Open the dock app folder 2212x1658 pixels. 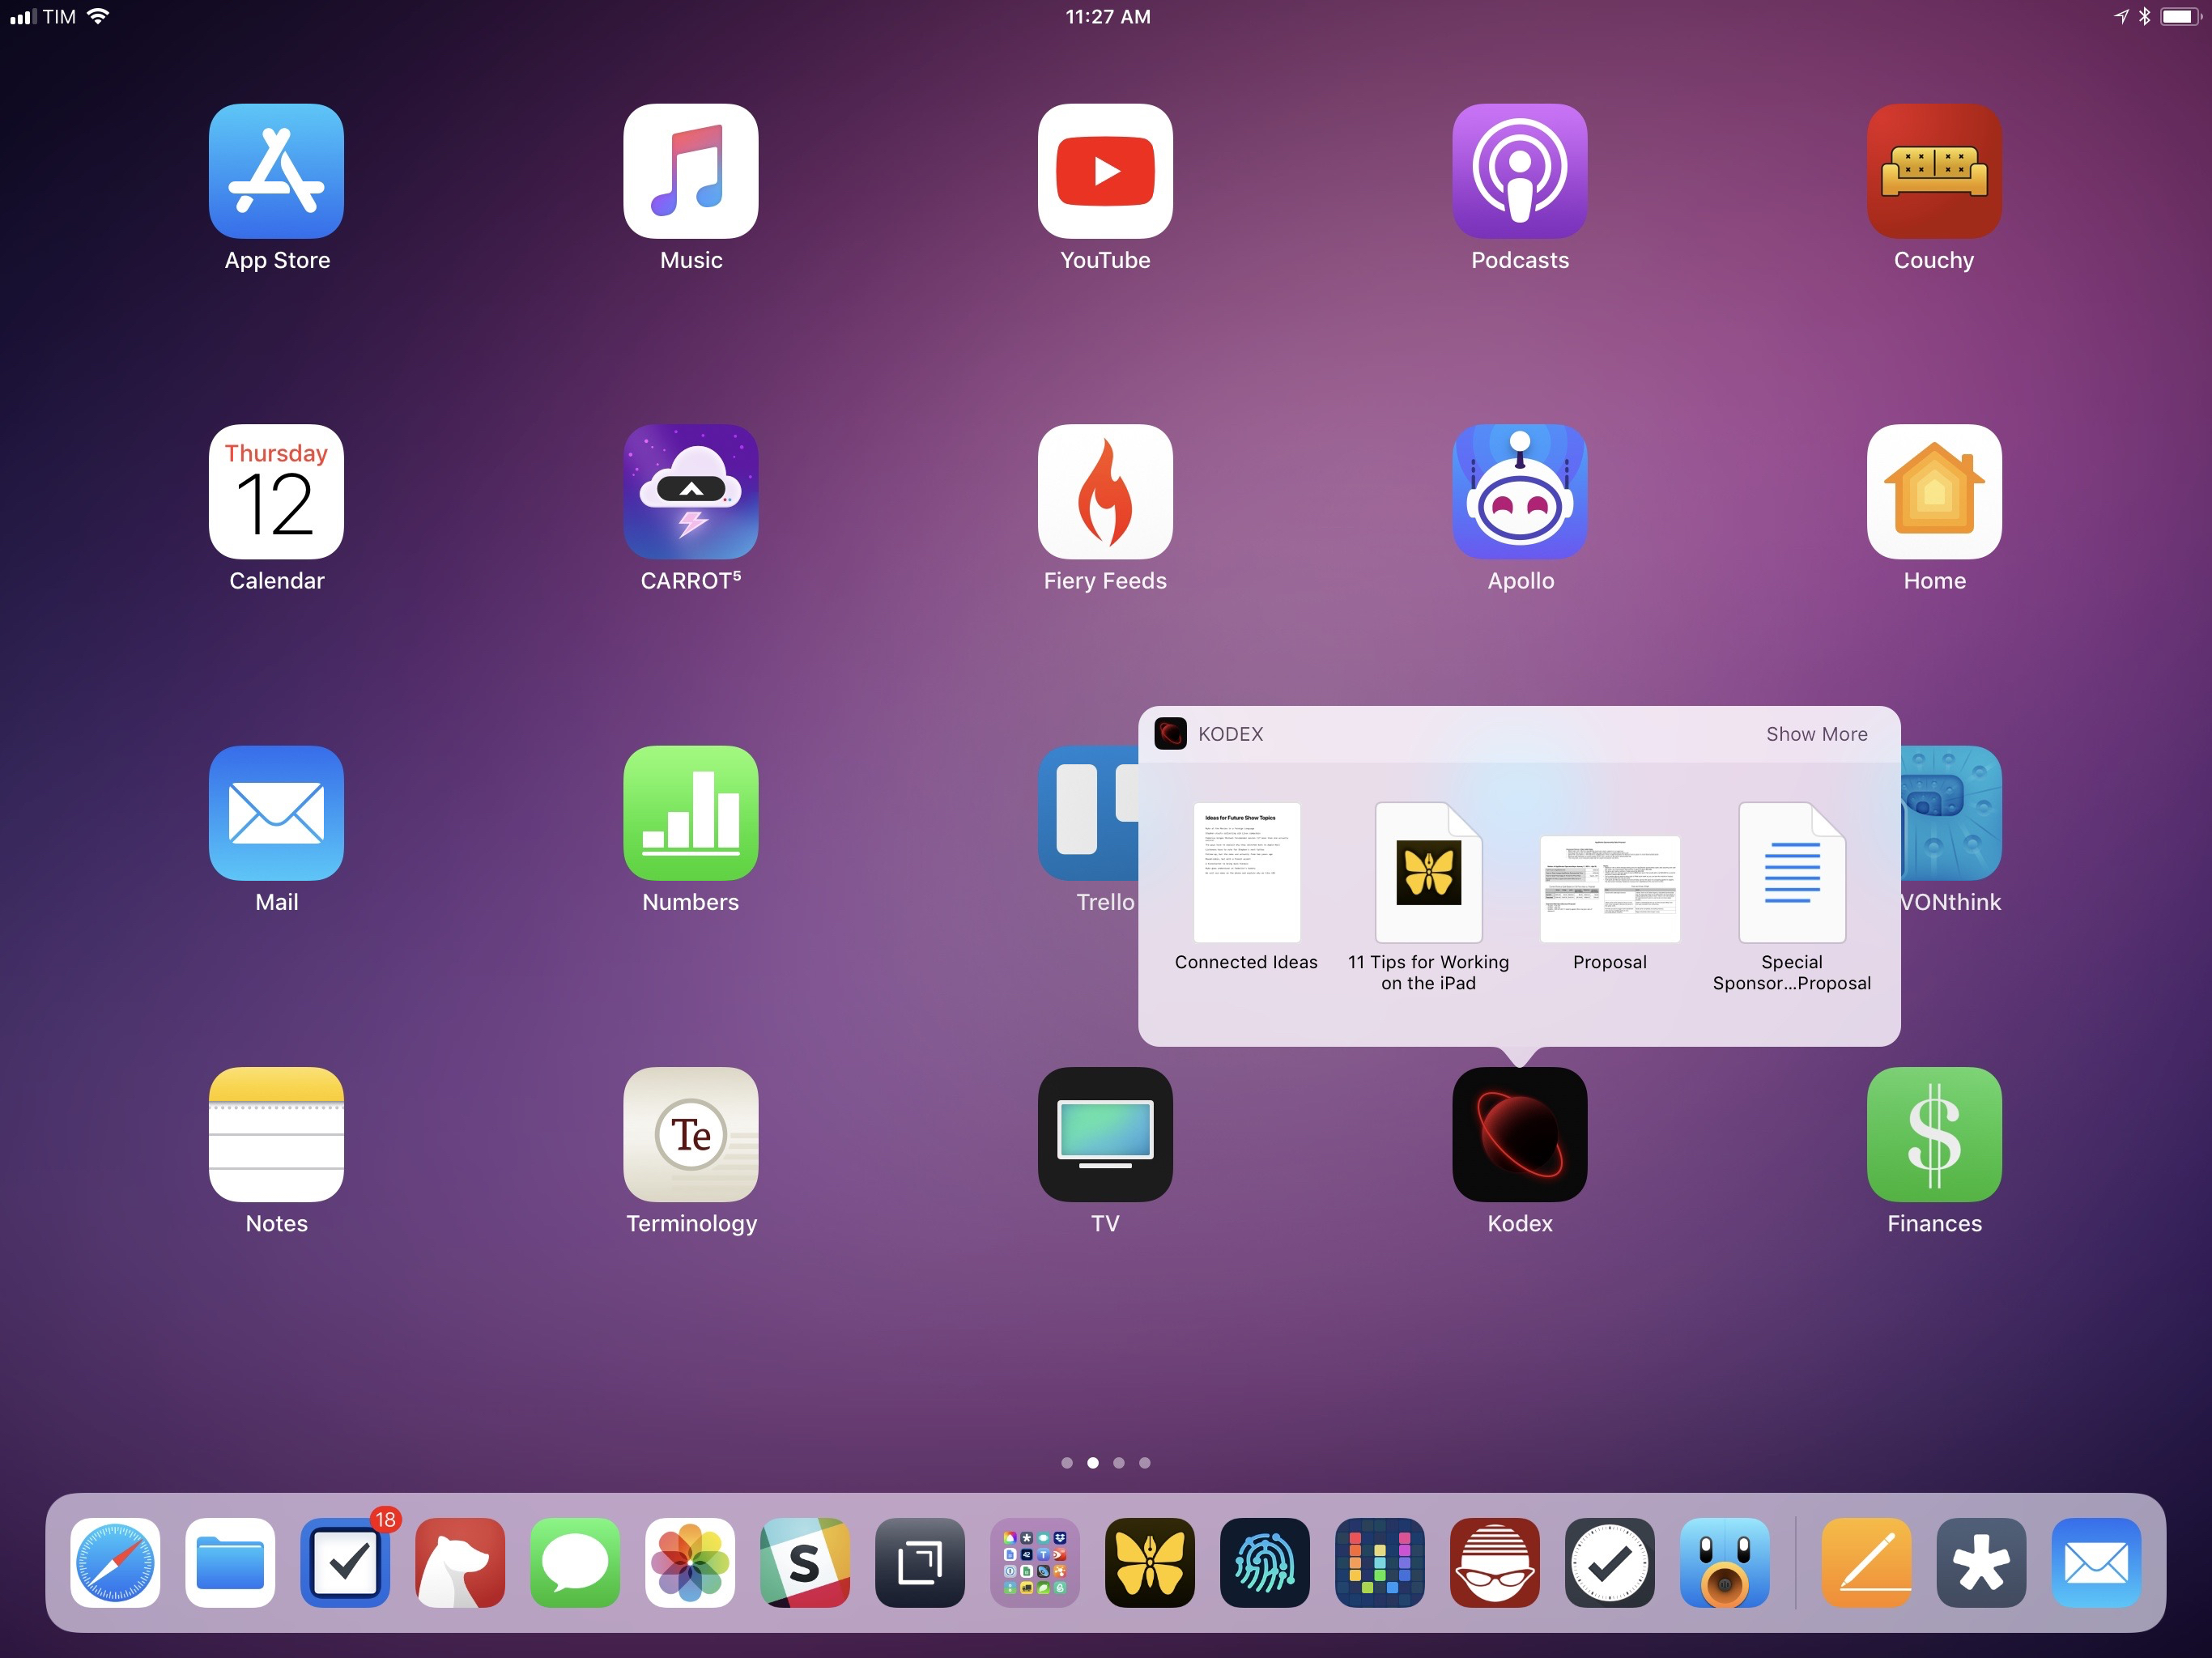click(x=1035, y=1562)
